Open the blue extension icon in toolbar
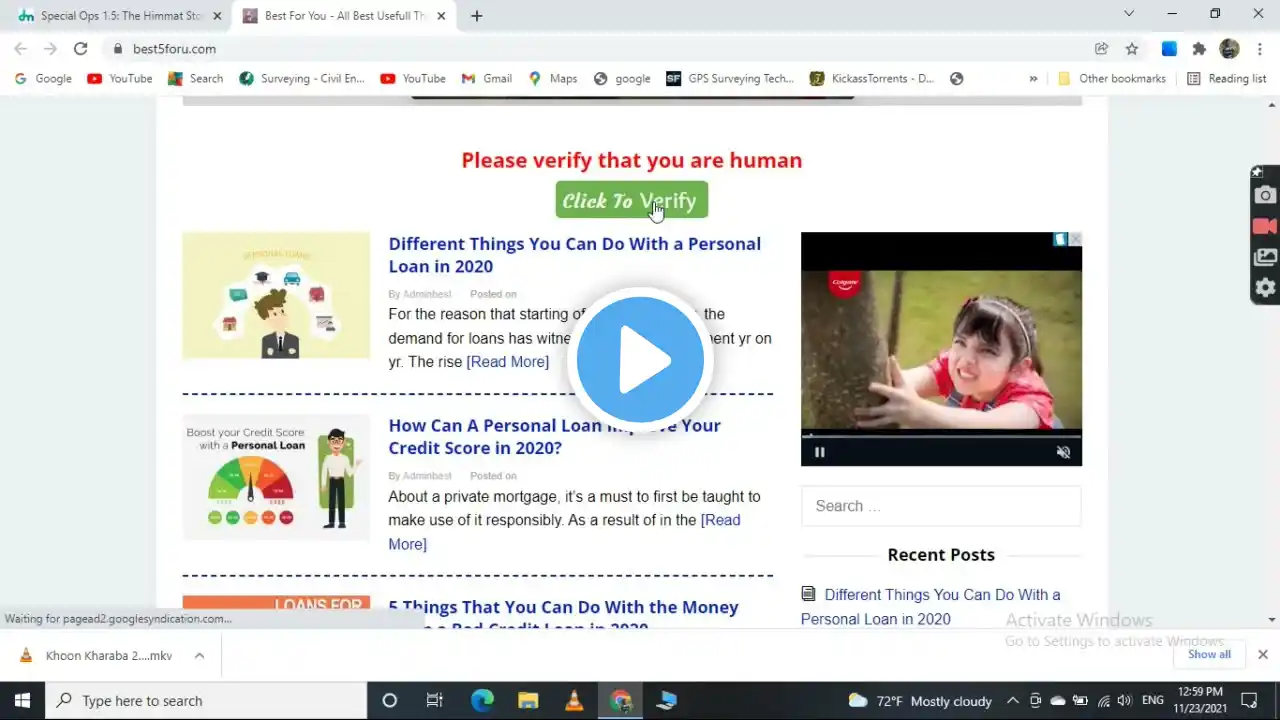Screen dimensions: 1280x720 click(1168, 49)
